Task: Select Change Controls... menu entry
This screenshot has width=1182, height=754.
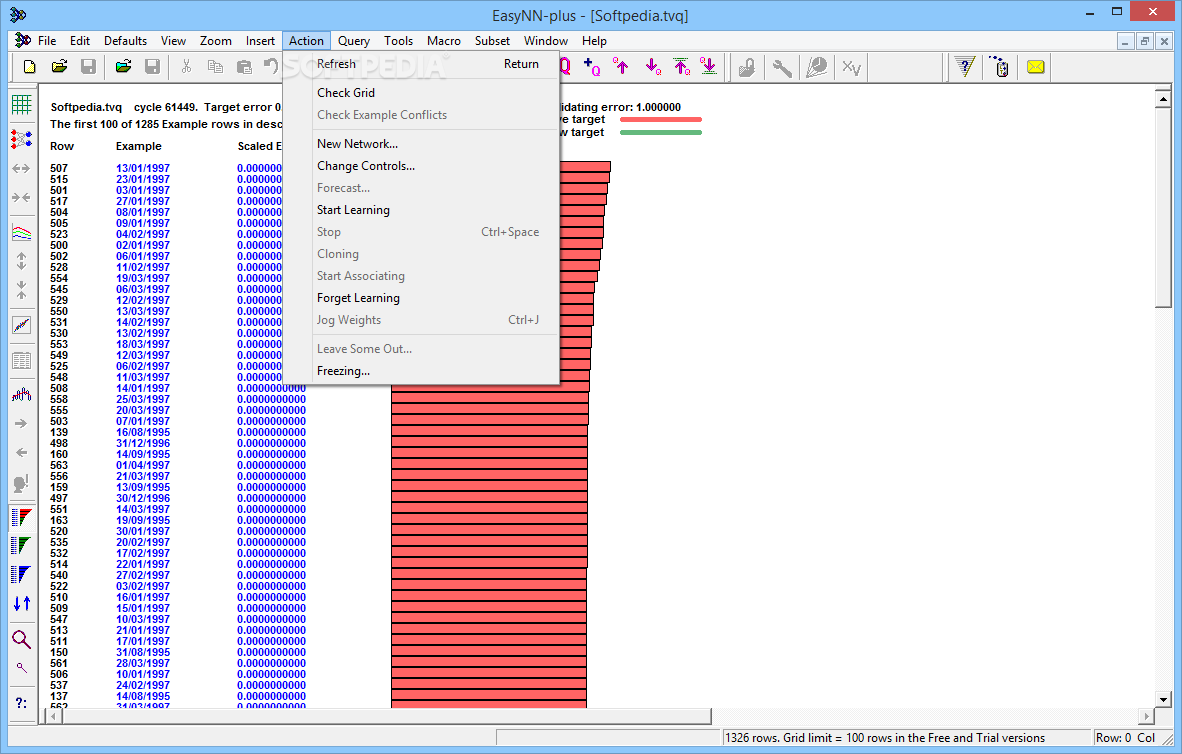Action: 421,166
